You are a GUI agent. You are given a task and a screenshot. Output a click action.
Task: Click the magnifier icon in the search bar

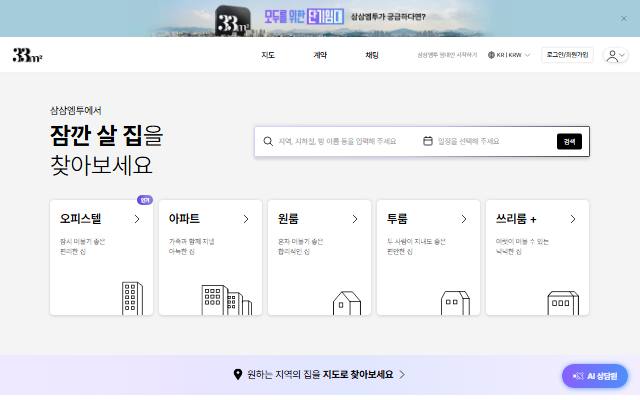[x=268, y=141]
